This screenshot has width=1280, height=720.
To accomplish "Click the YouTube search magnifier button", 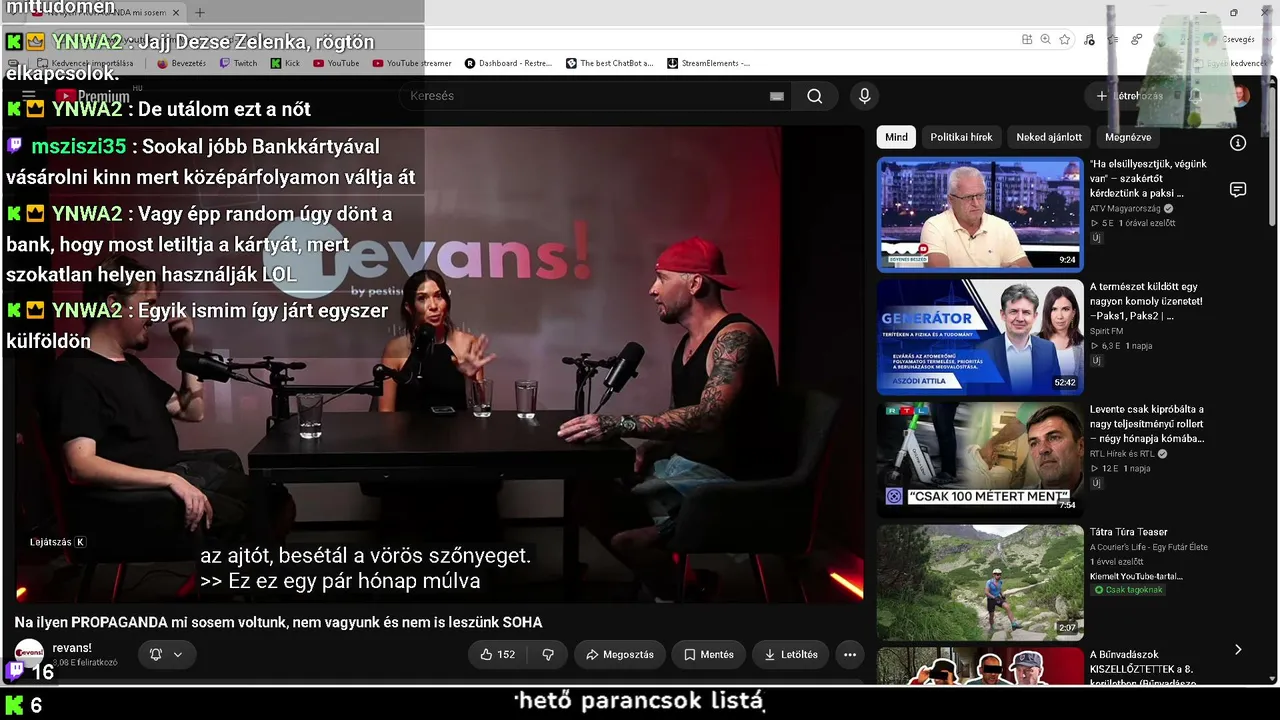I will point(814,96).
